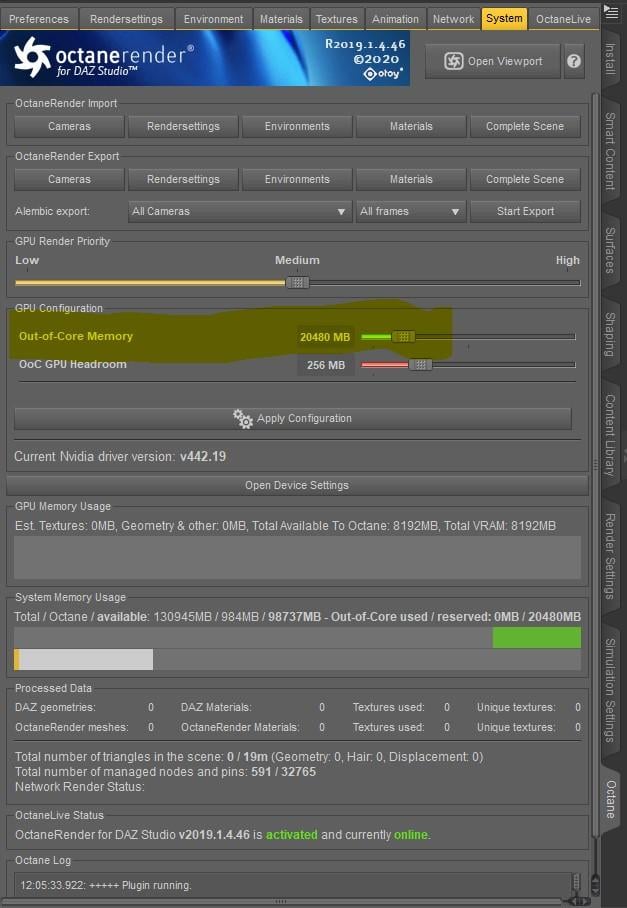Viewport: 627px width, 908px height.
Task: Click the green 'activated' status text
Action: (x=292, y=835)
